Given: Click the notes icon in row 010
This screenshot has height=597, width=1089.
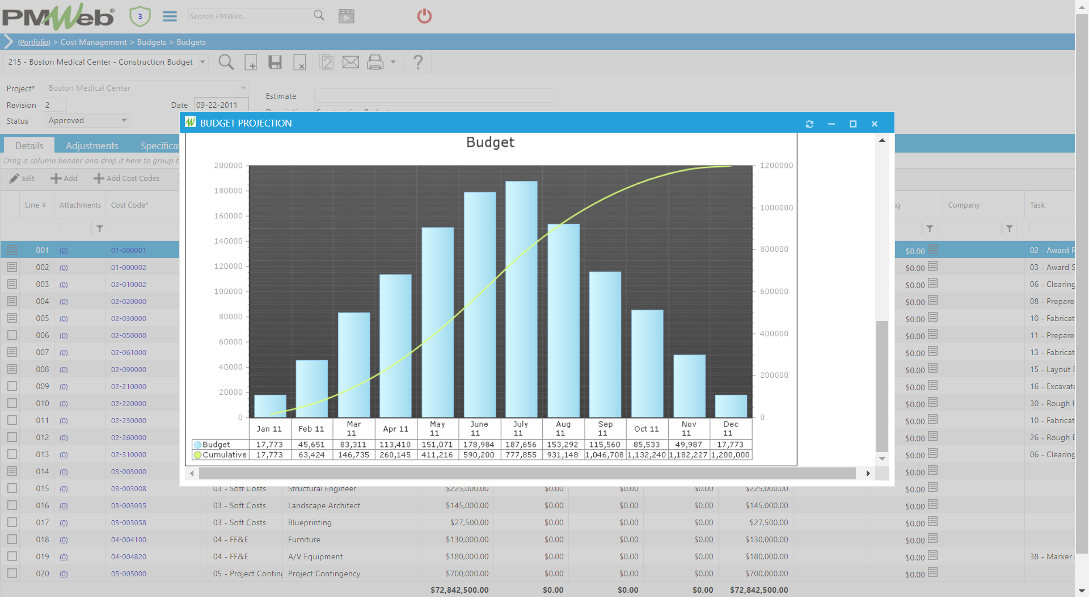Looking at the screenshot, I should pyautogui.click(x=933, y=403).
